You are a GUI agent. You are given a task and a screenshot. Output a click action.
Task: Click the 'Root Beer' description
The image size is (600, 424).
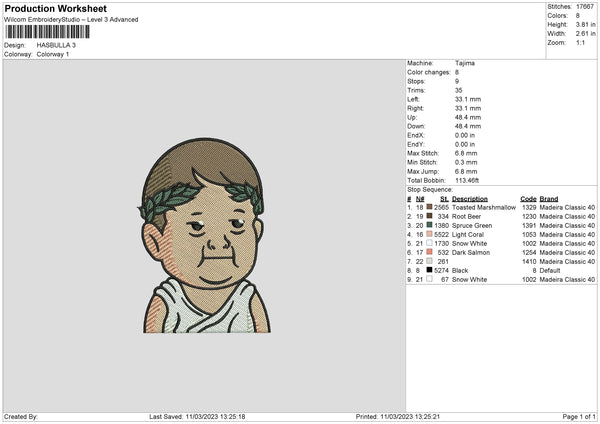[x=466, y=216]
